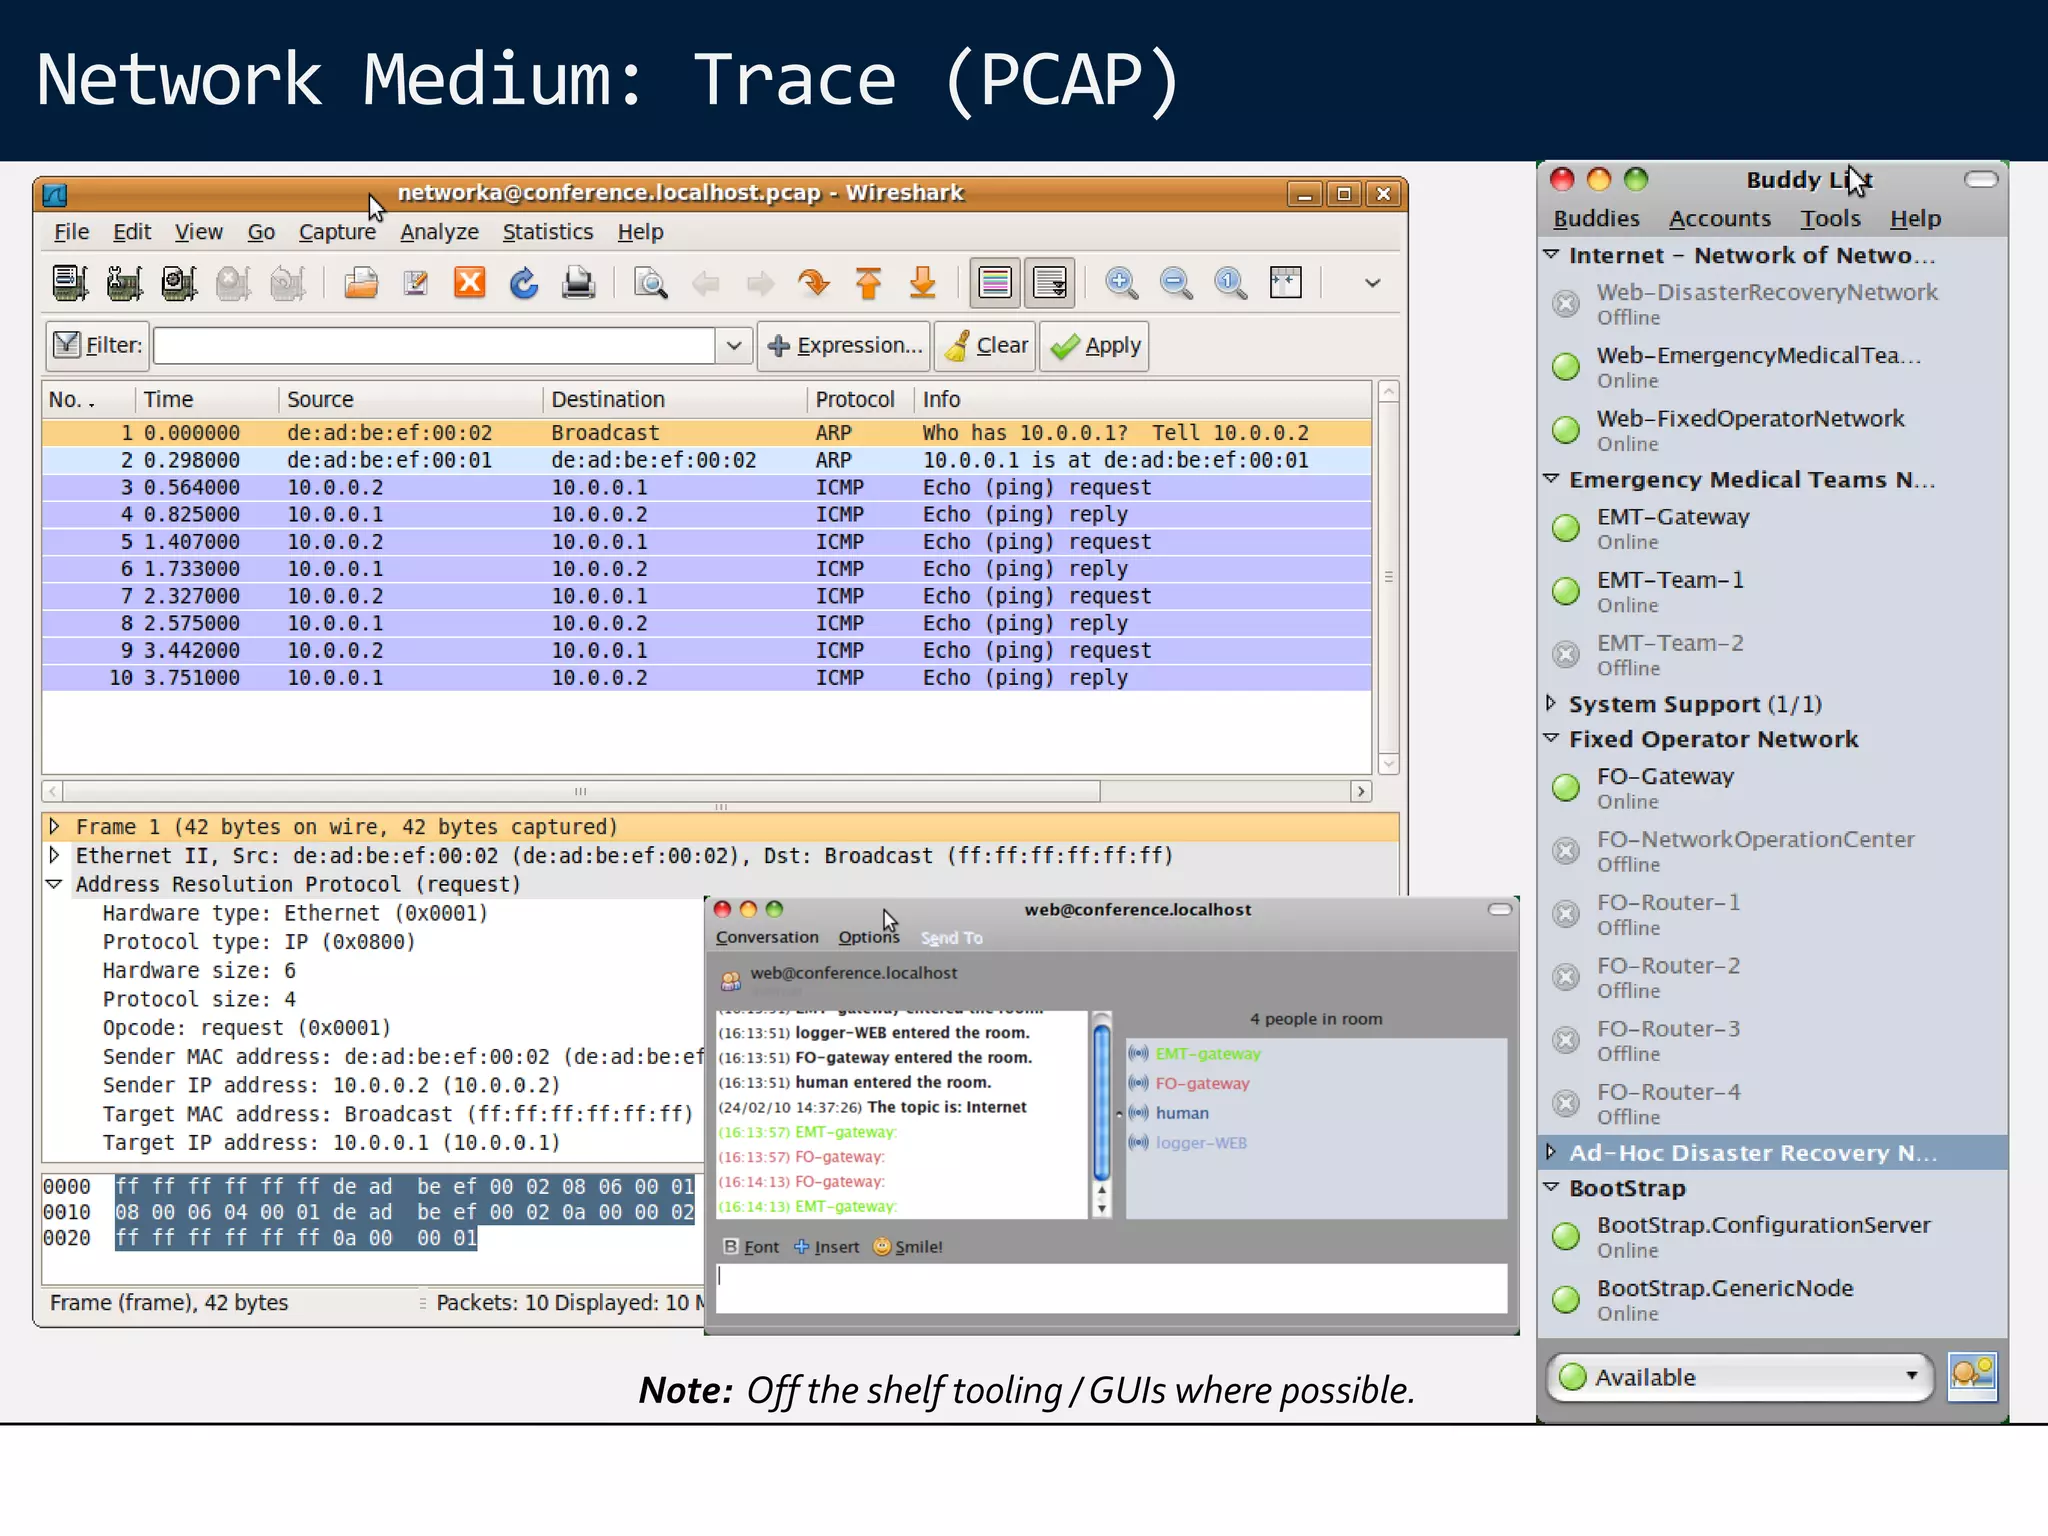
Task: Select the Web-FixedOperatorNetwork buddy
Action: pos(1772,430)
